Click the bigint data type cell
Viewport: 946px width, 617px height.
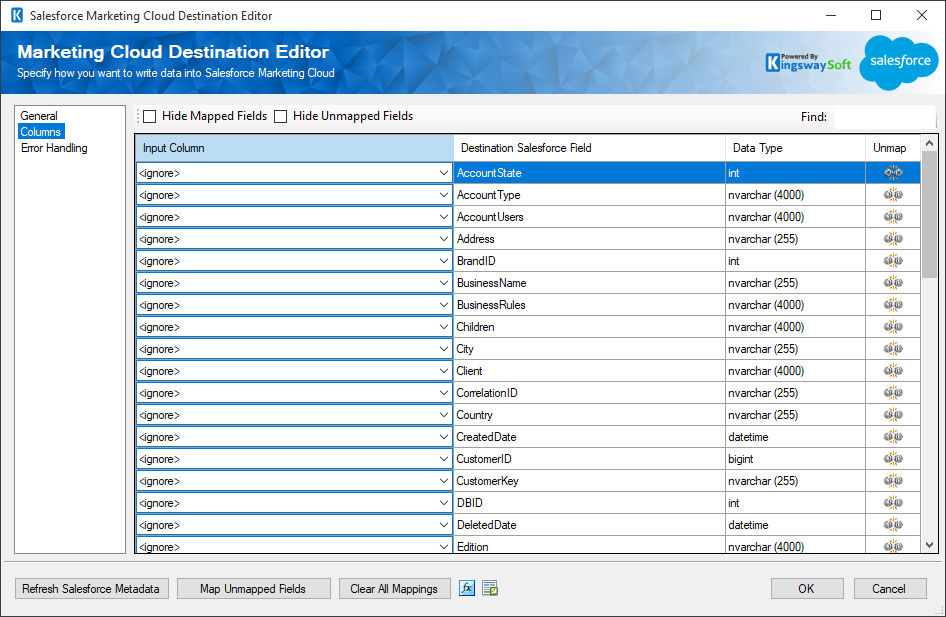pos(795,459)
